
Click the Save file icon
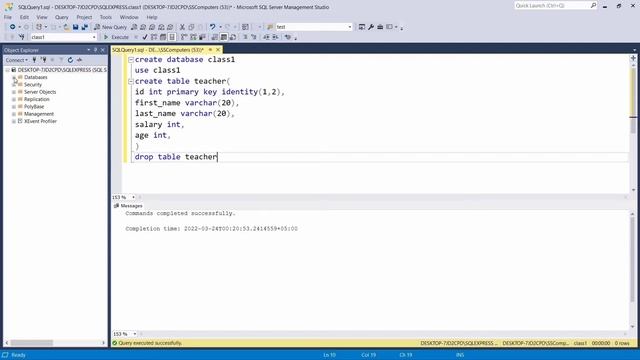tap(76, 27)
